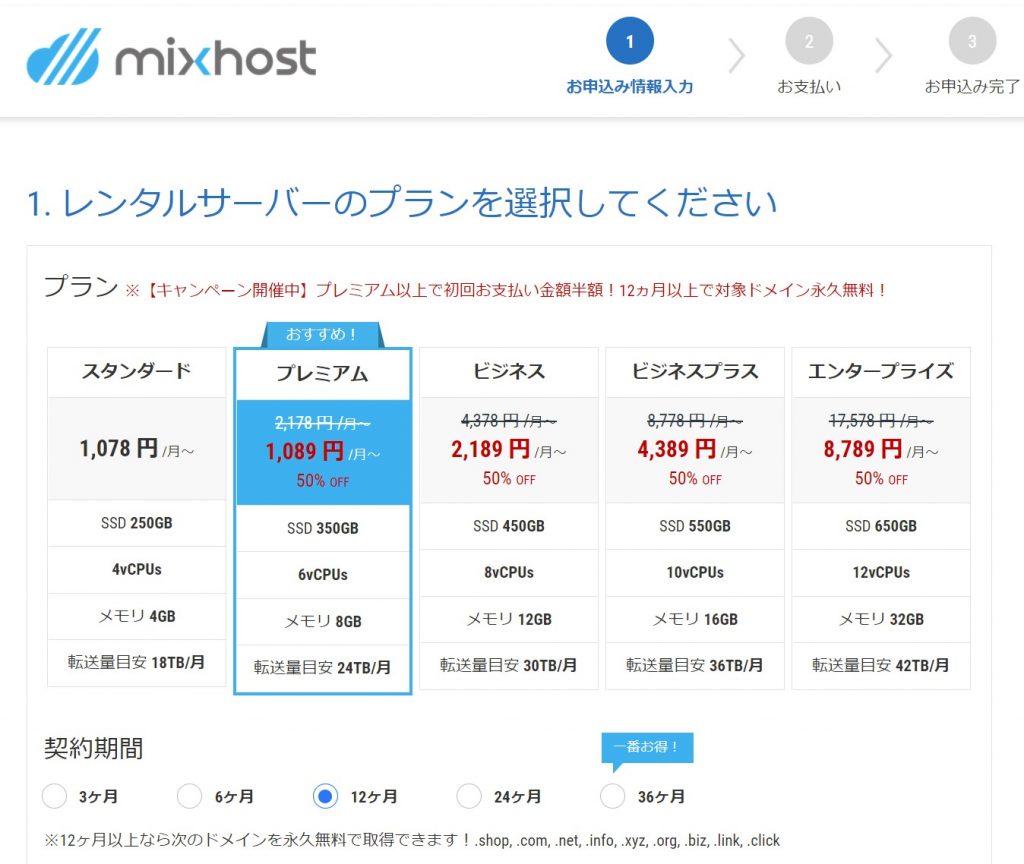The height and width of the screenshot is (864, 1024).
Task: Select the エンタープライズ plan header
Action: pyautogui.click(x=881, y=371)
